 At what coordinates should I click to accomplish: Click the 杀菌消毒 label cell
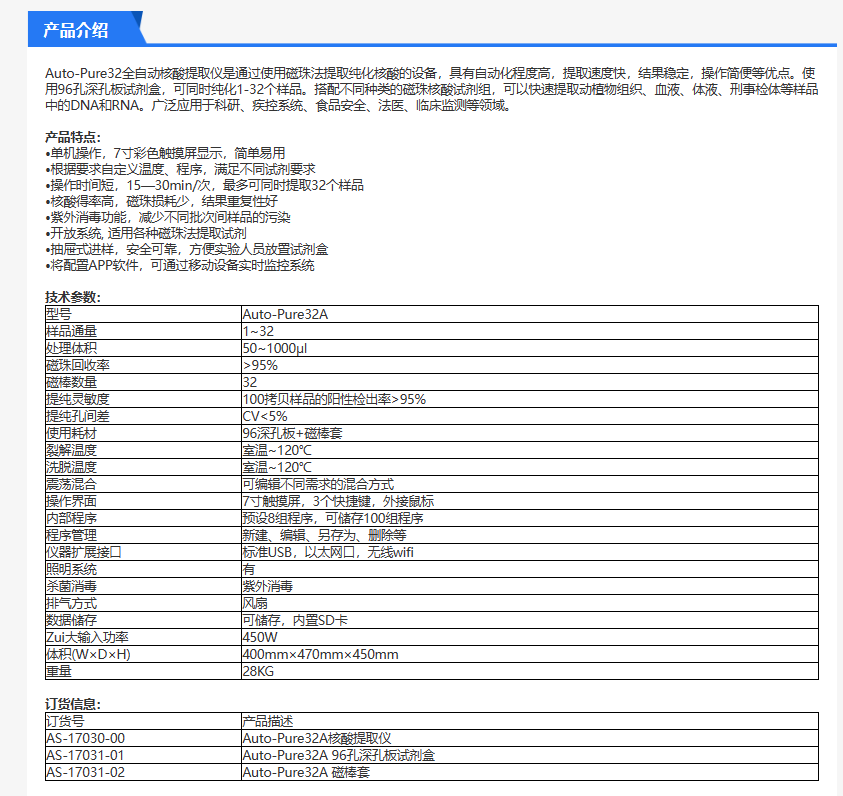point(144,586)
